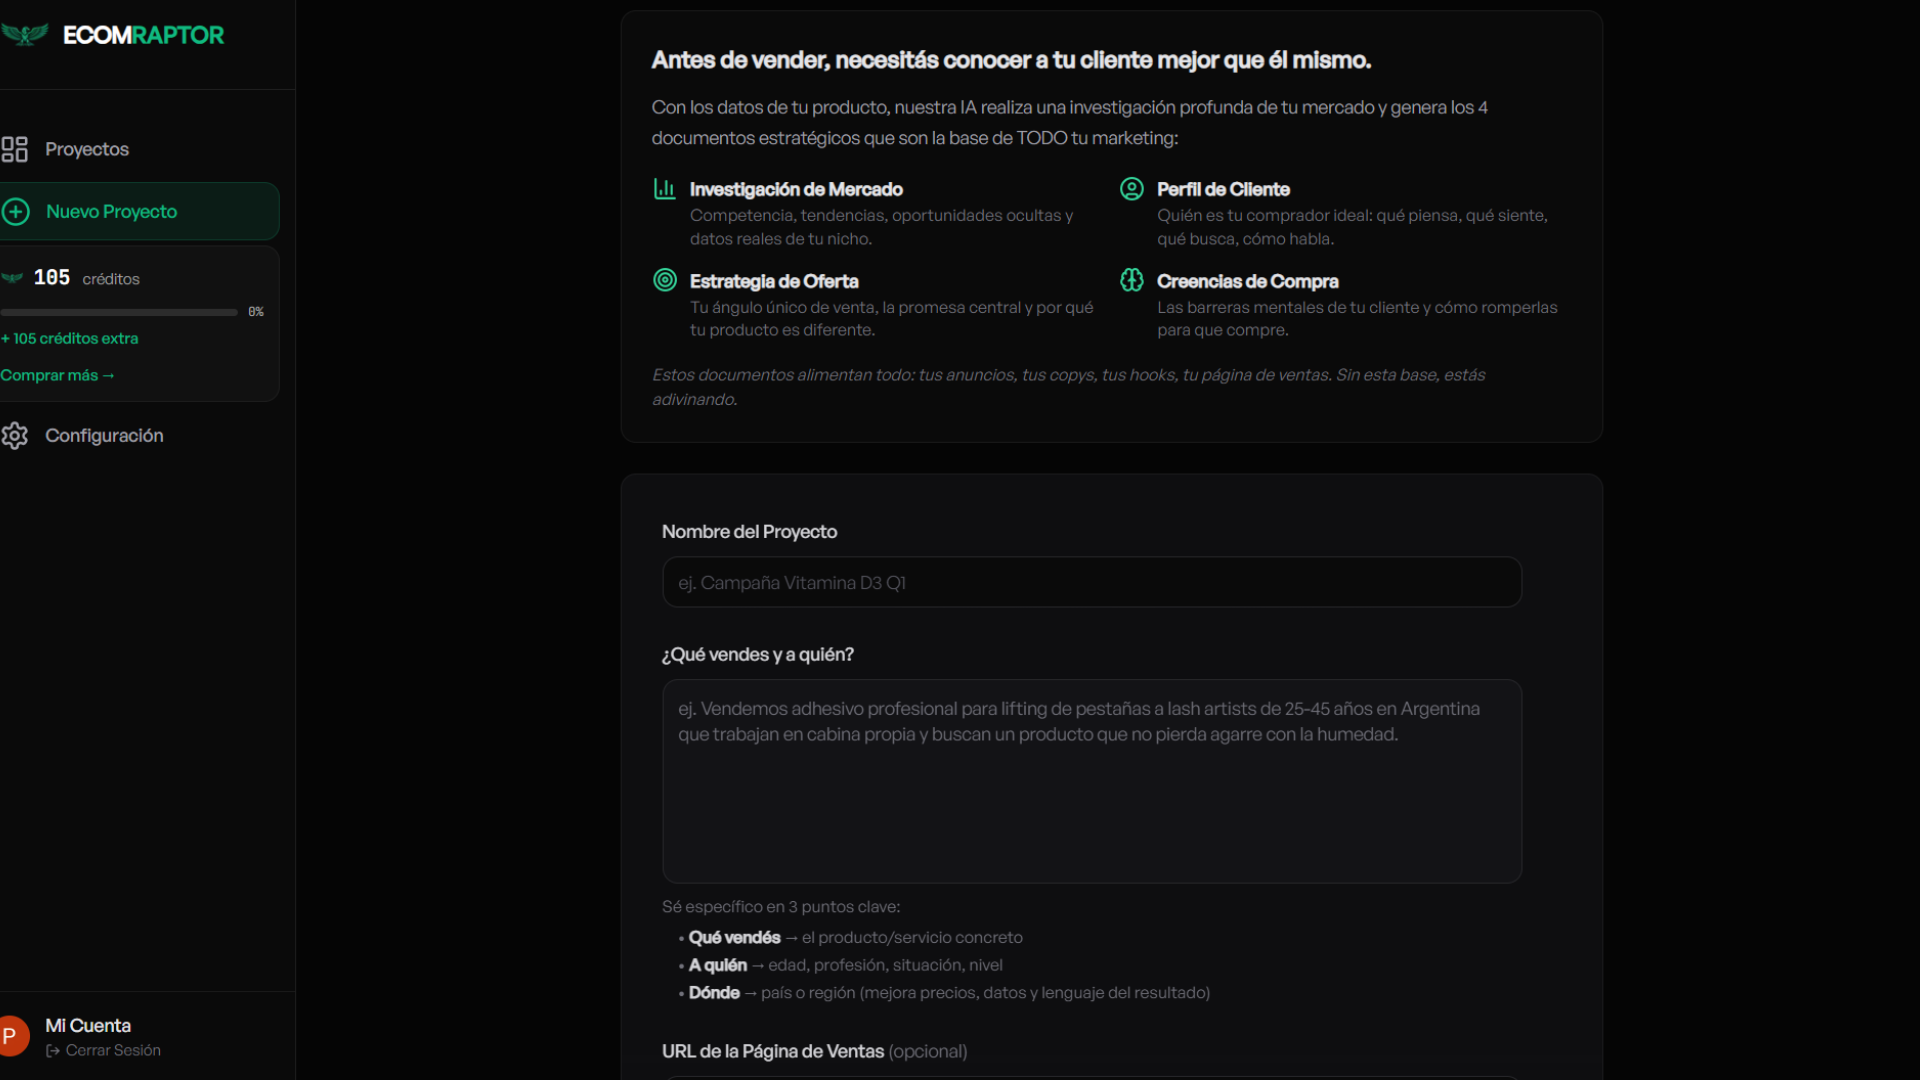Click the ¿Qué vendes y a quién? textarea
1920x1080 pixels.
(1091, 781)
